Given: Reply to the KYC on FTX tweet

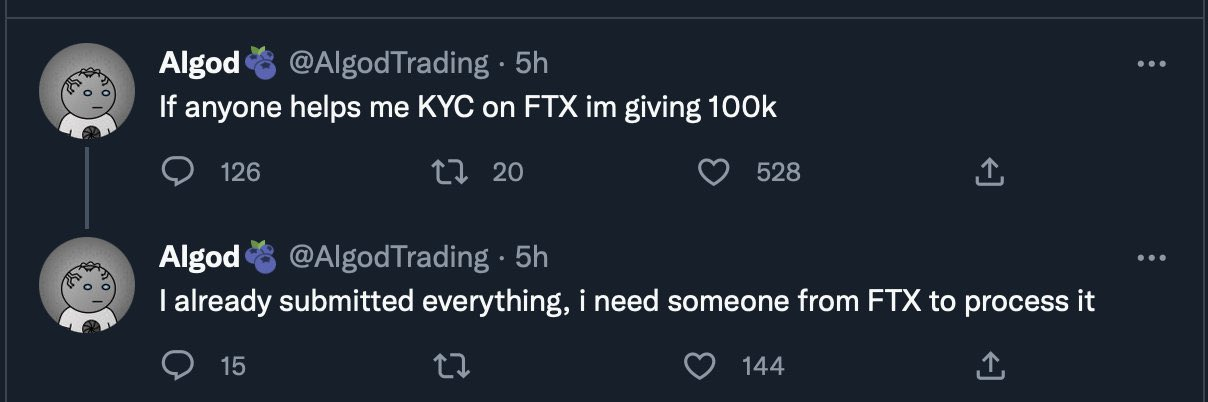Looking at the screenshot, I should click(177, 172).
